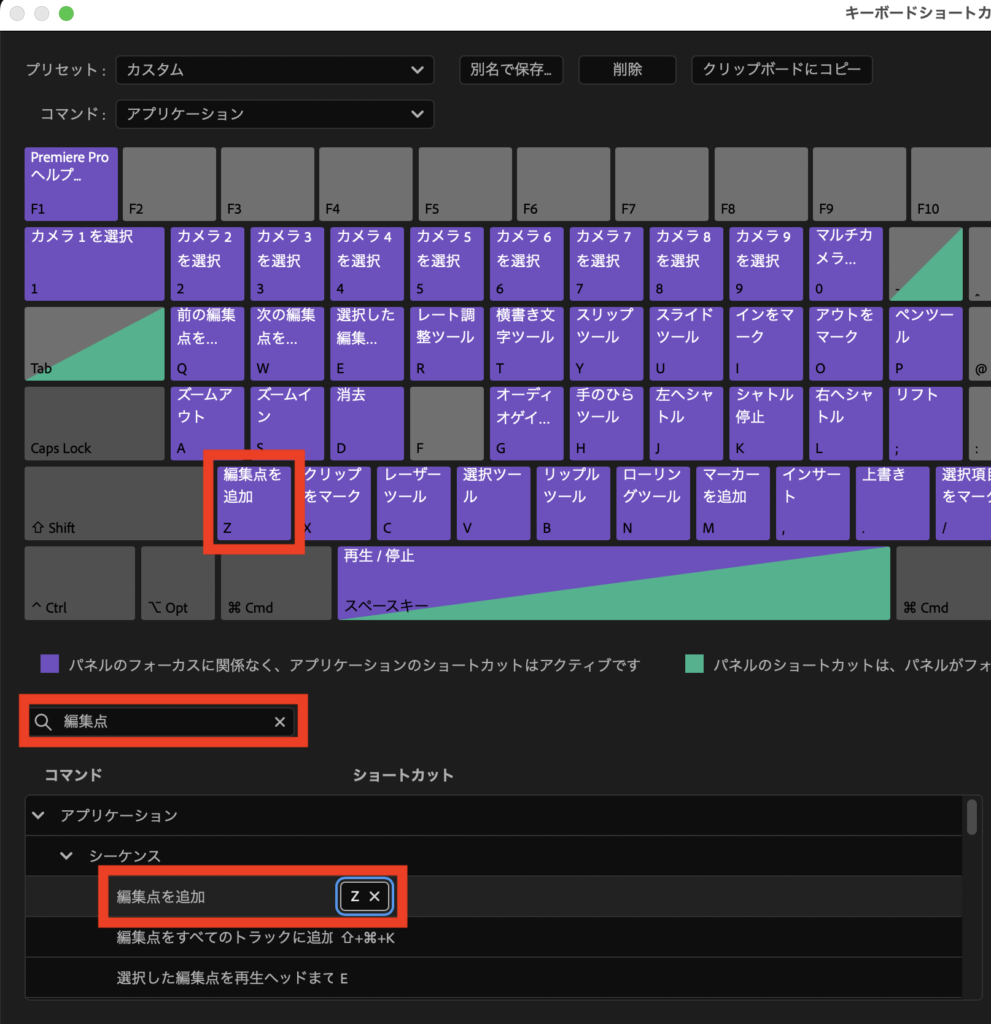Click the Tab key on keyboard layout
Screen dimensions: 991x1024
(95, 344)
